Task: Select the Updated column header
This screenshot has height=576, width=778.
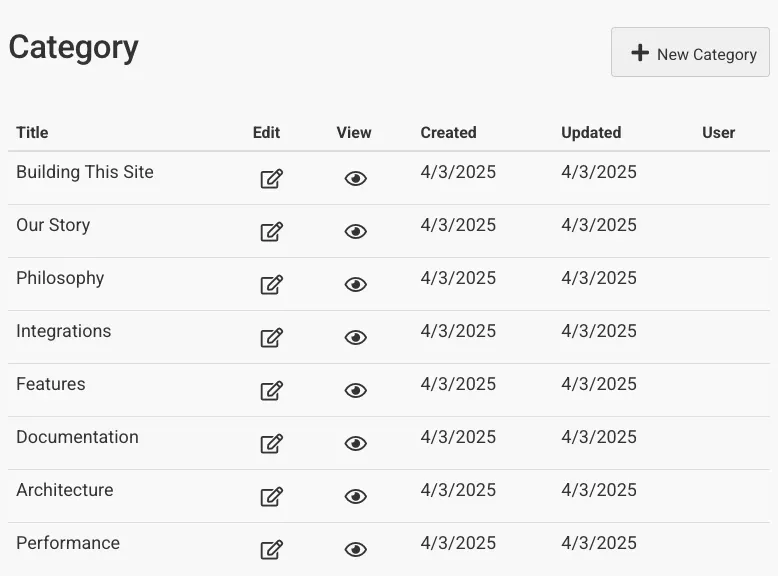Action: [591, 132]
